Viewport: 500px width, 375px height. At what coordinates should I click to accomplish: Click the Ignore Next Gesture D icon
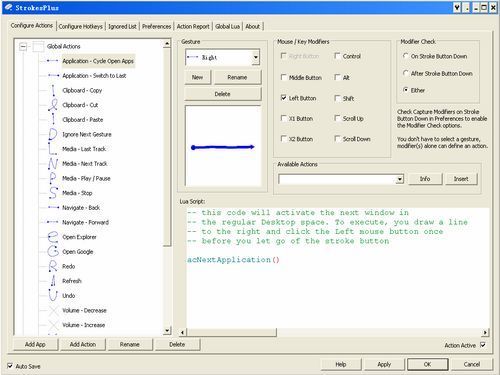tap(53, 134)
